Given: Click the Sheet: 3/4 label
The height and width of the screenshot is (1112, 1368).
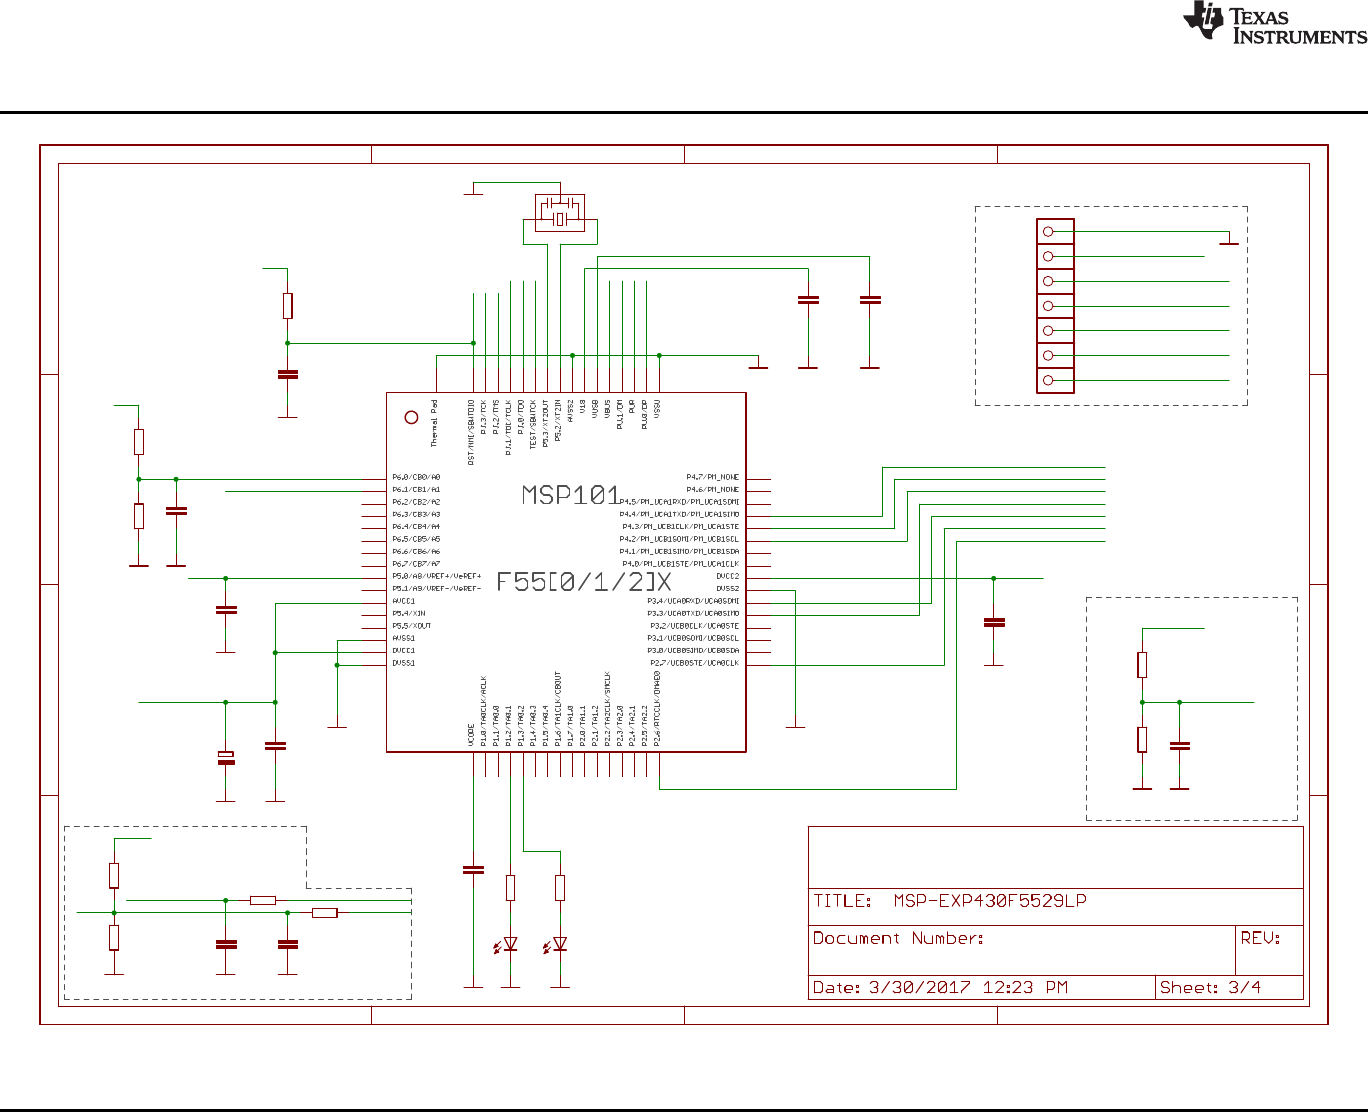Looking at the screenshot, I should click(1210, 988).
